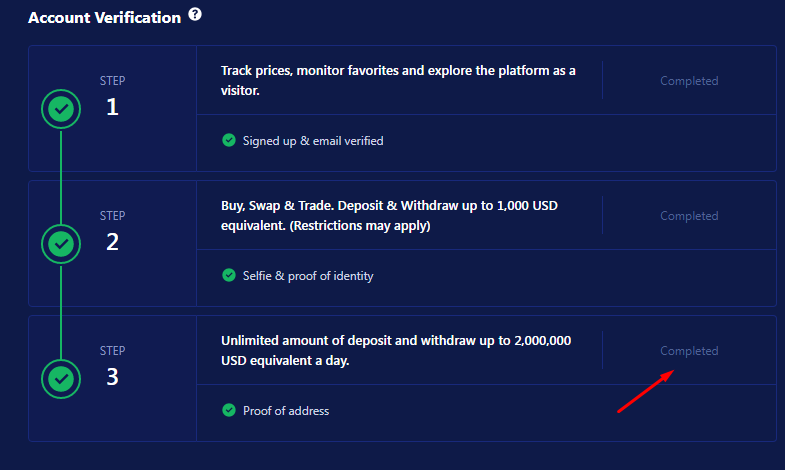Click the check icon beside Signed up & email verified
The height and width of the screenshot is (470, 785).
229,140
